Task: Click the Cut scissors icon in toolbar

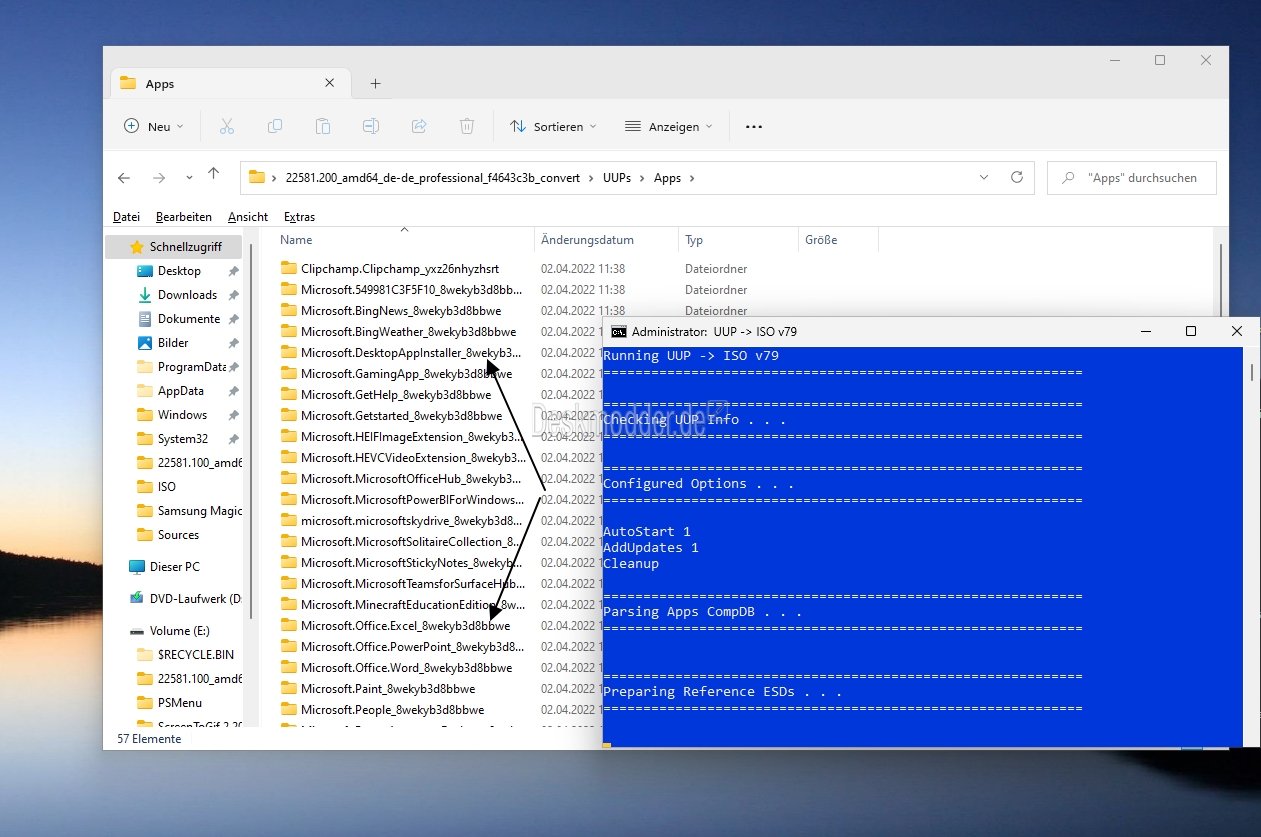Action: click(x=227, y=126)
